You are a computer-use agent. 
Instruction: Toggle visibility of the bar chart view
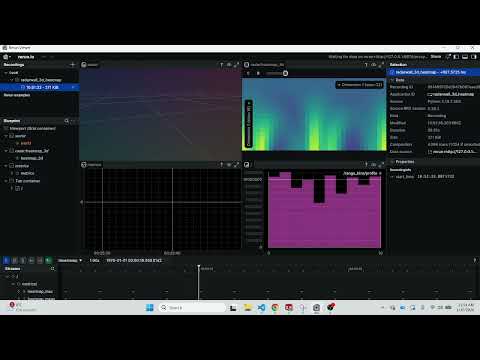pos(374,165)
